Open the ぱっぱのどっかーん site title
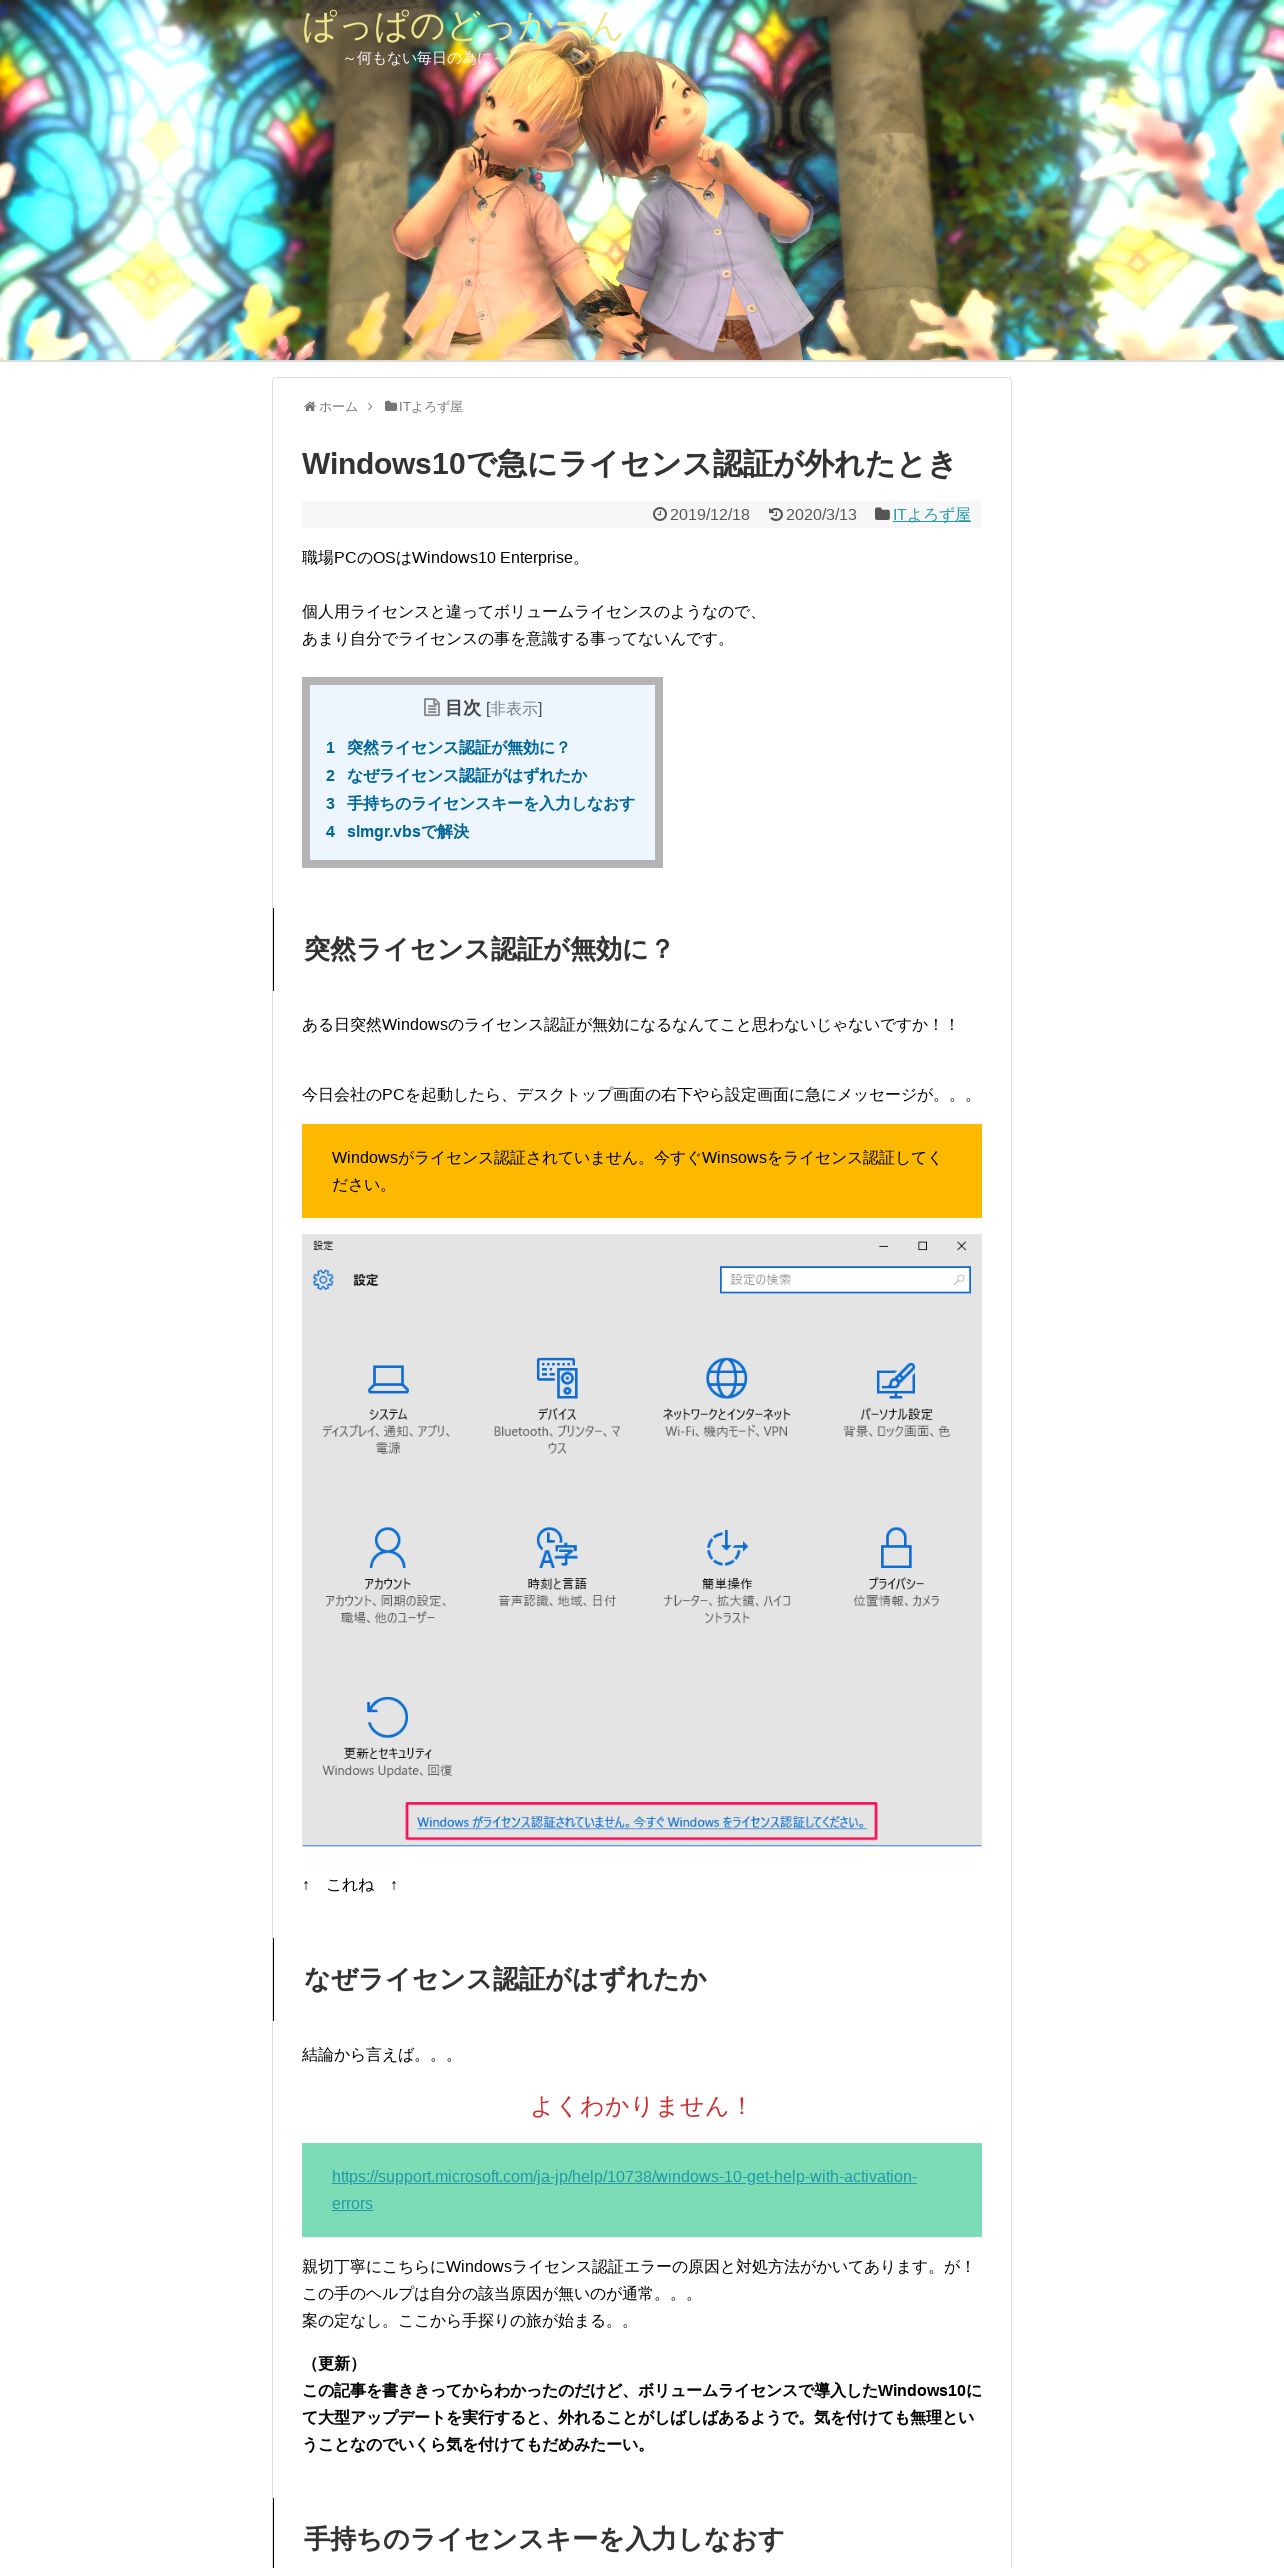 [x=462, y=27]
